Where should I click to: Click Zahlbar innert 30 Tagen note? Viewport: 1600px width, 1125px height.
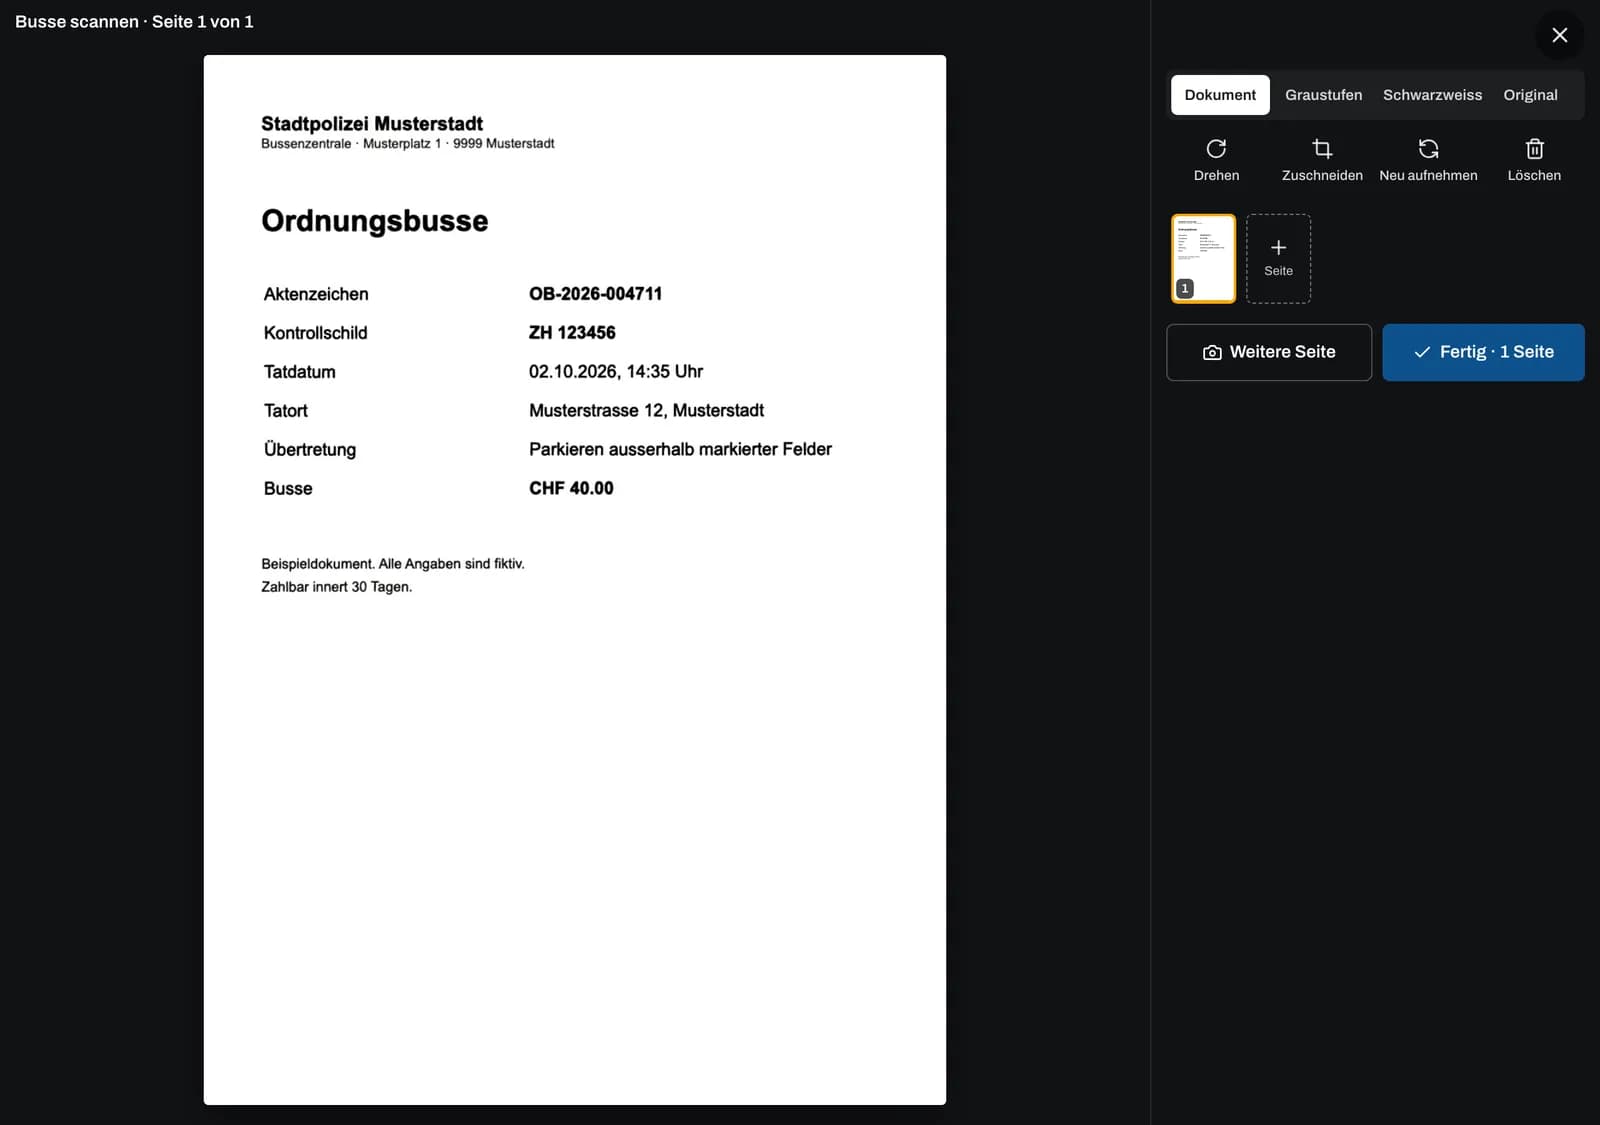[x=336, y=587]
